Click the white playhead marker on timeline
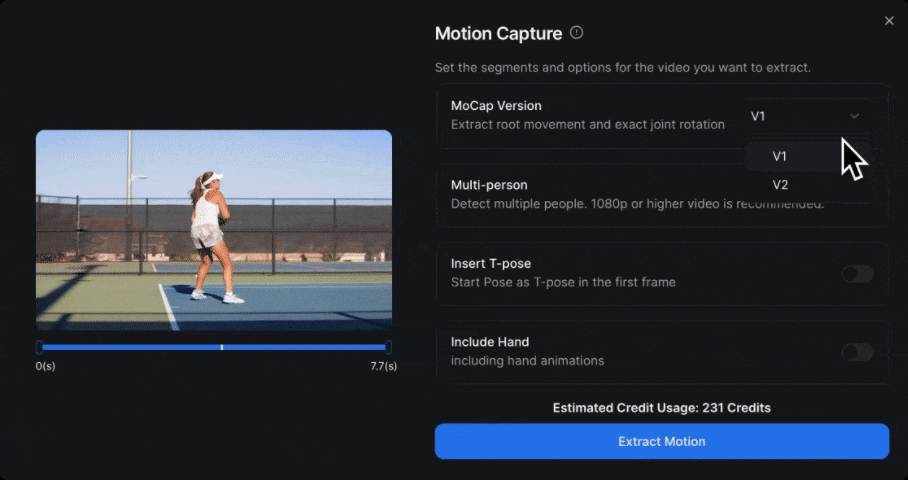This screenshot has width=908, height=480. pos(221,347)
